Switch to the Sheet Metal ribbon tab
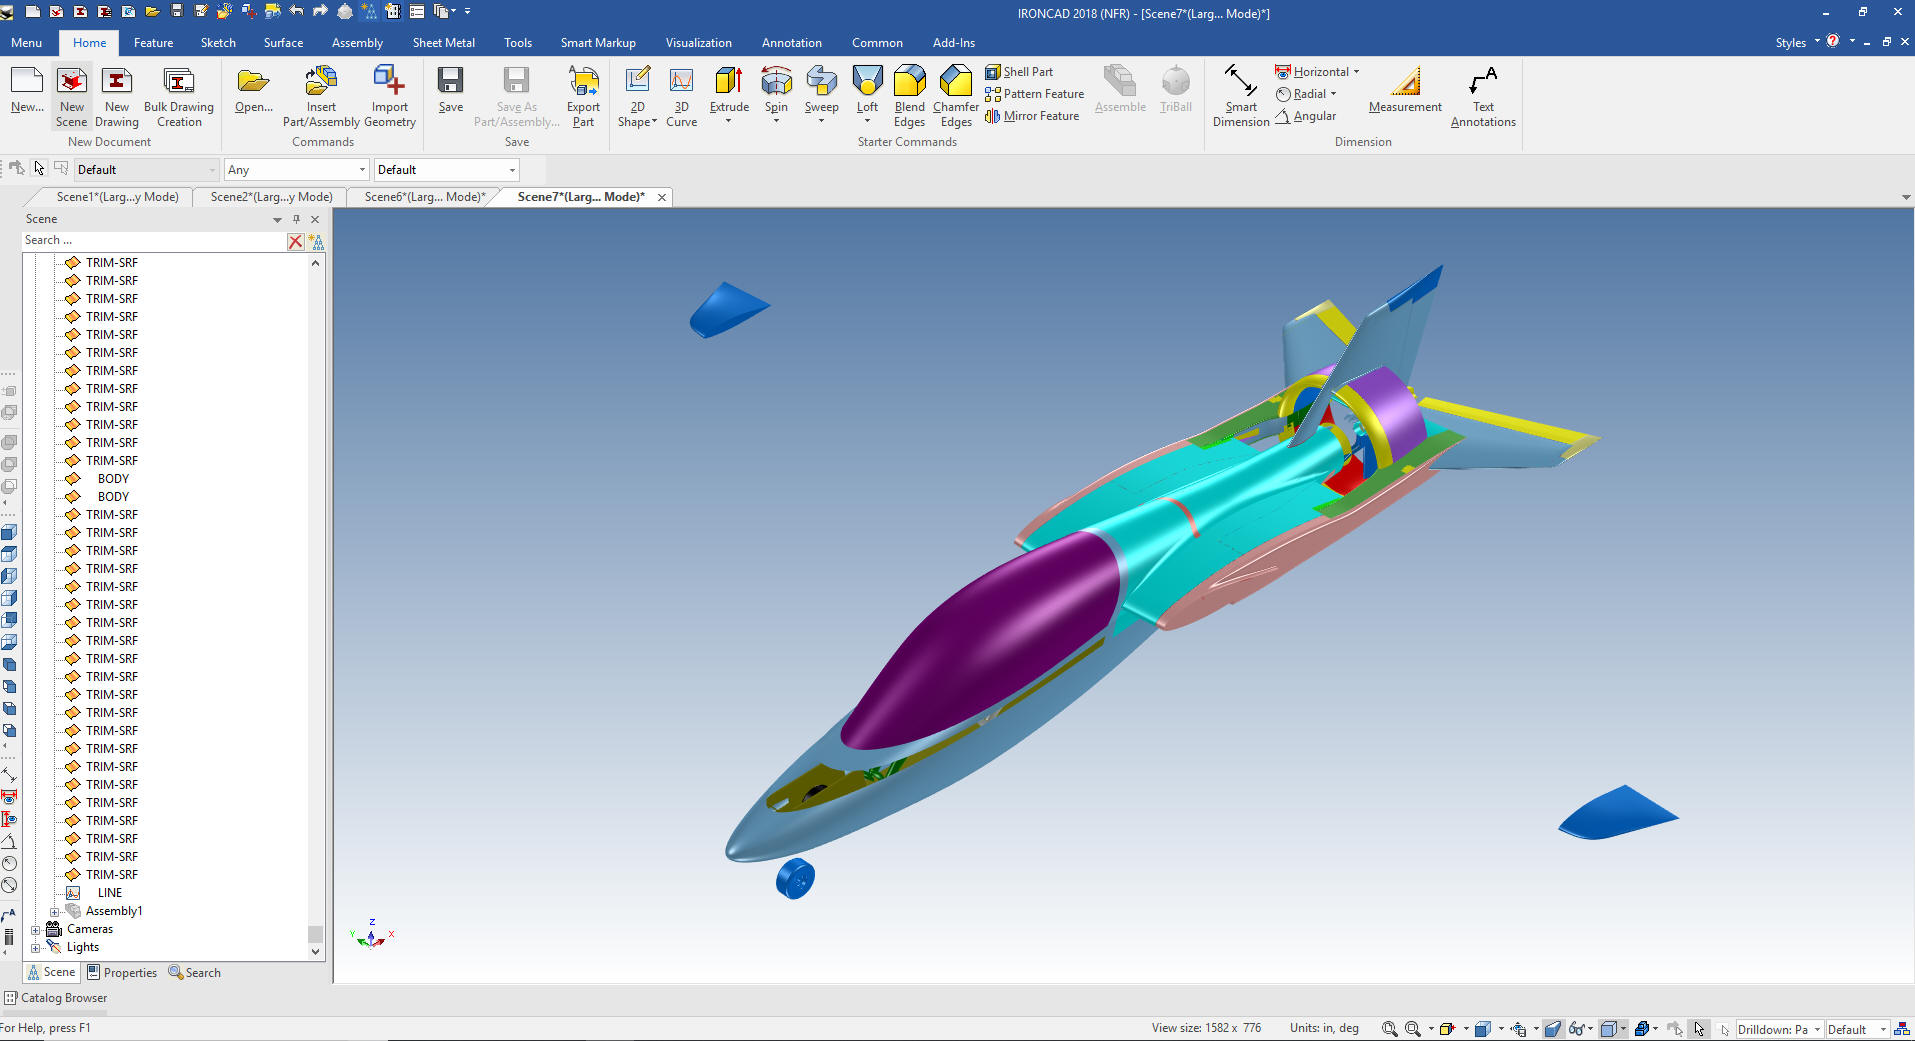 point(443,43)
